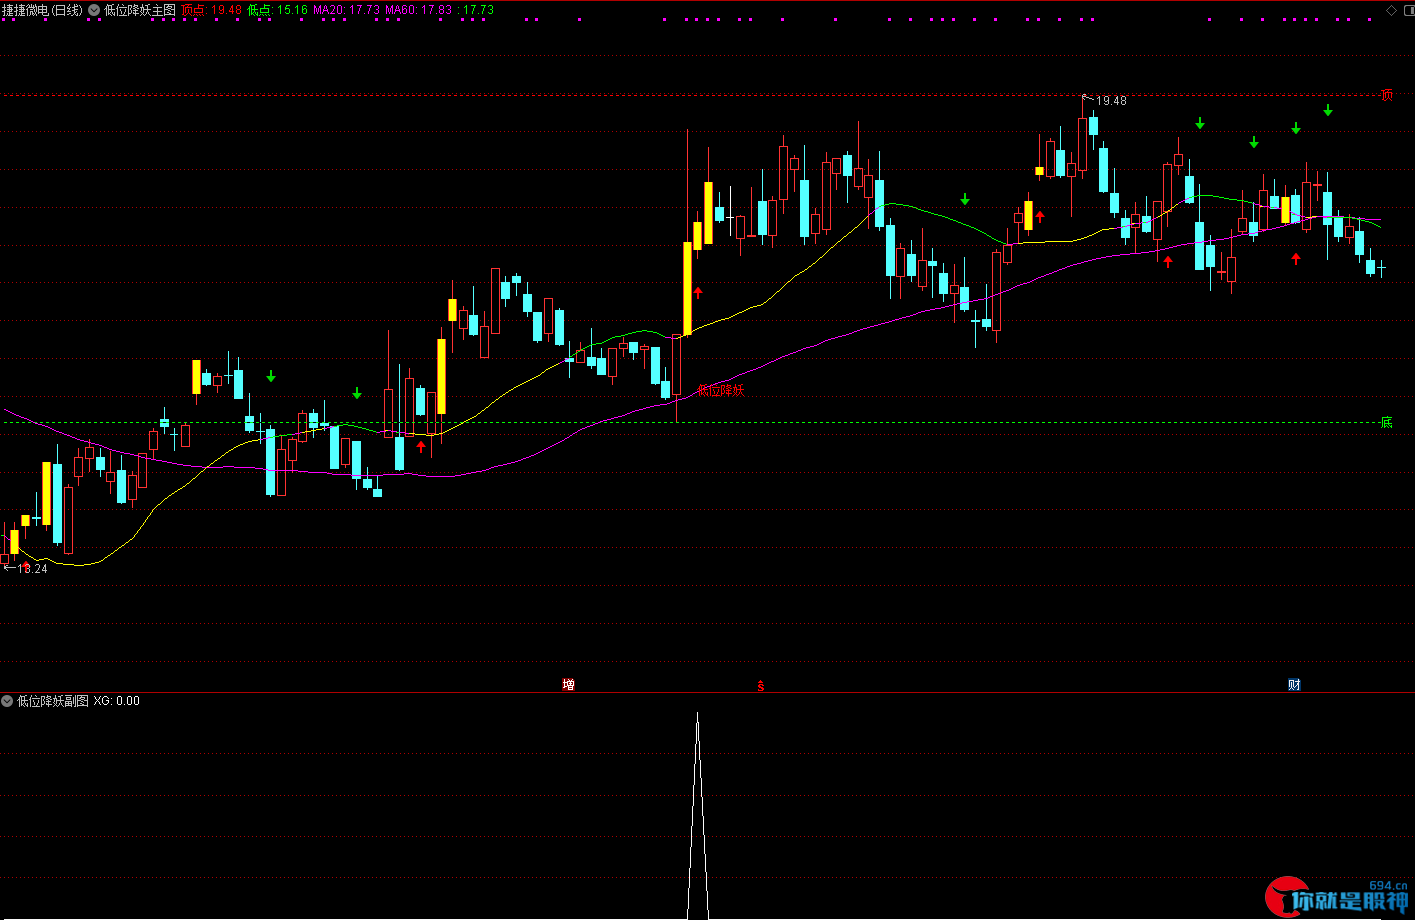Click the 财 event marker on the timeline
1415x920 pixels.
[1295, 685]
